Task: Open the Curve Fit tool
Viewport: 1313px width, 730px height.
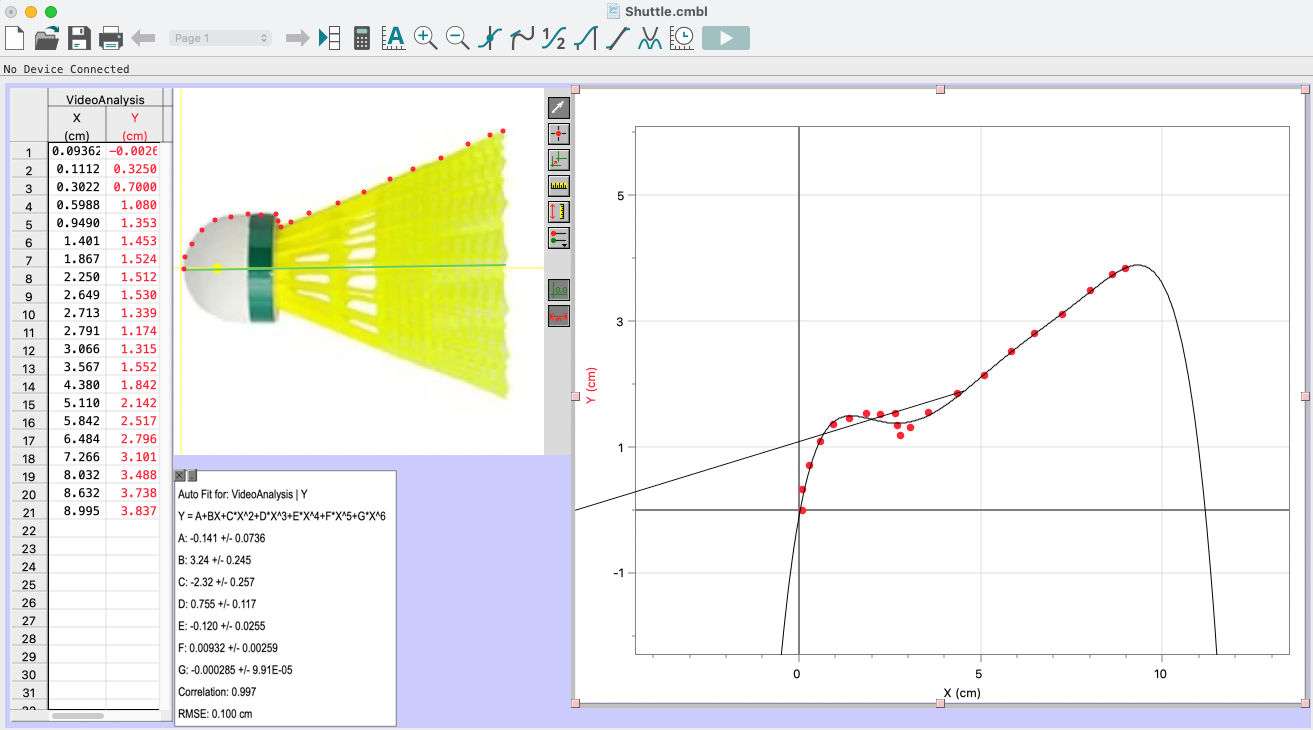Action: pyautogui.click(x=650, y=38)
